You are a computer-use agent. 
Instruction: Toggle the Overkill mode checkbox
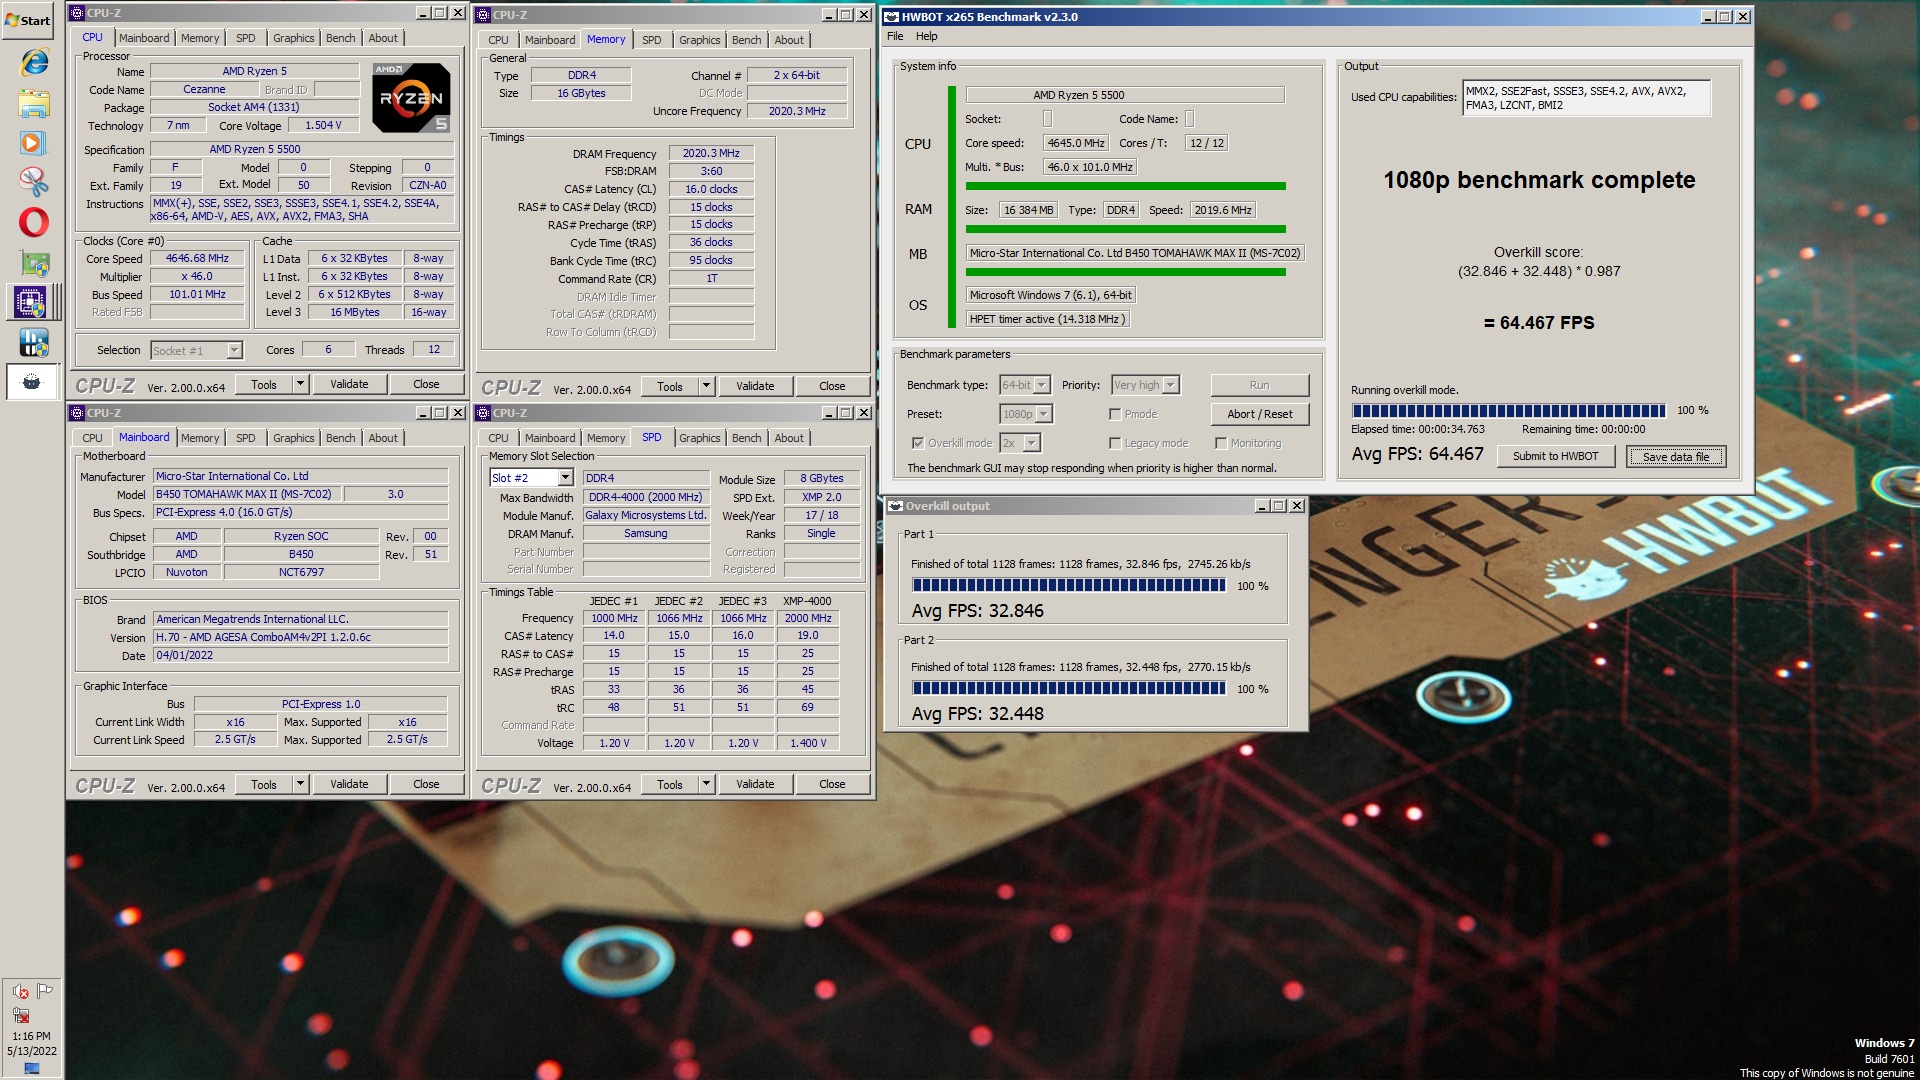918,443
